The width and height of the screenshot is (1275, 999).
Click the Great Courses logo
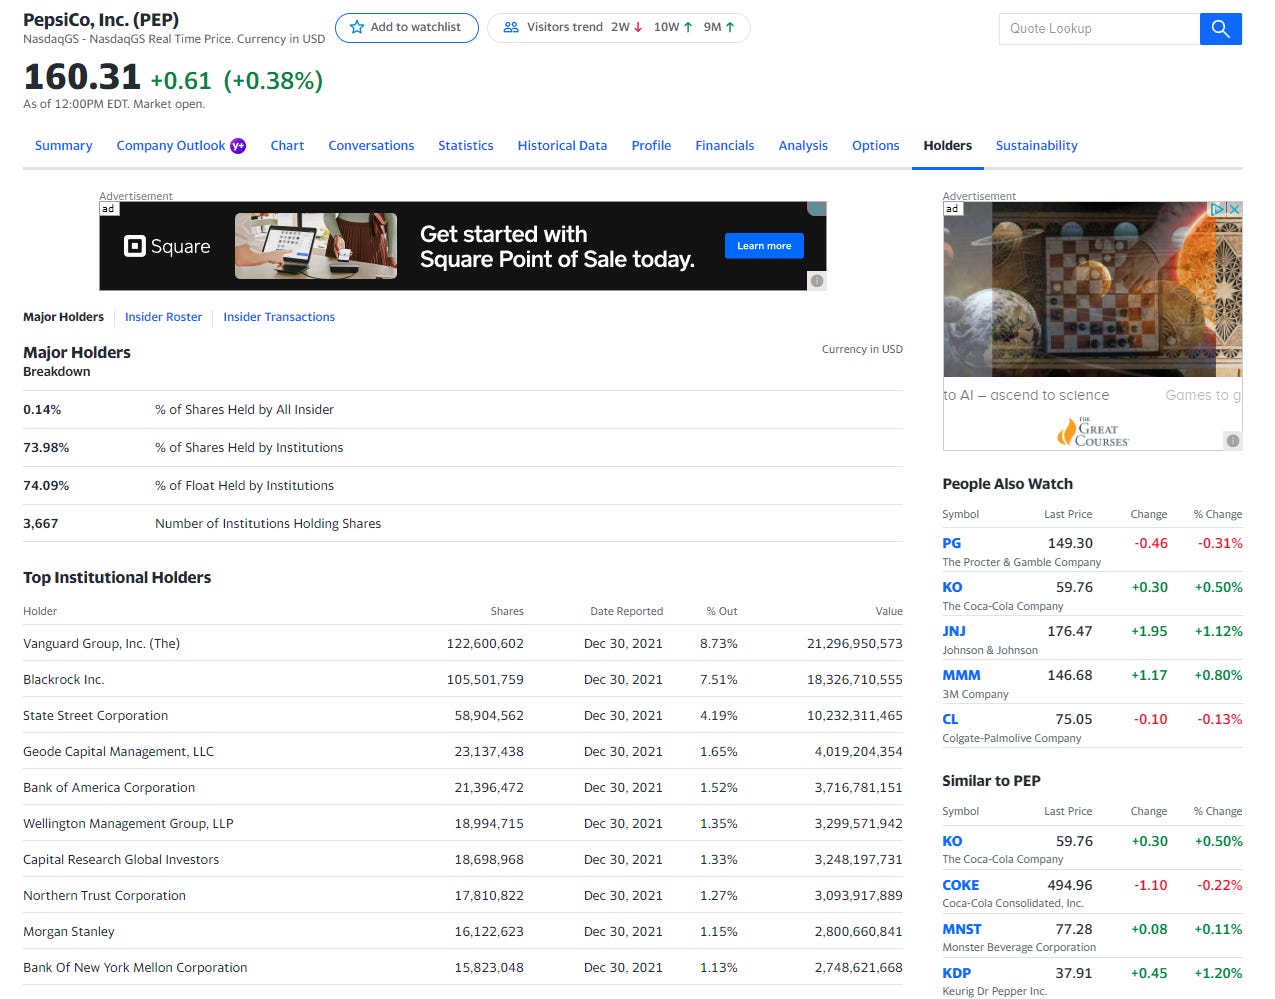1093,432
